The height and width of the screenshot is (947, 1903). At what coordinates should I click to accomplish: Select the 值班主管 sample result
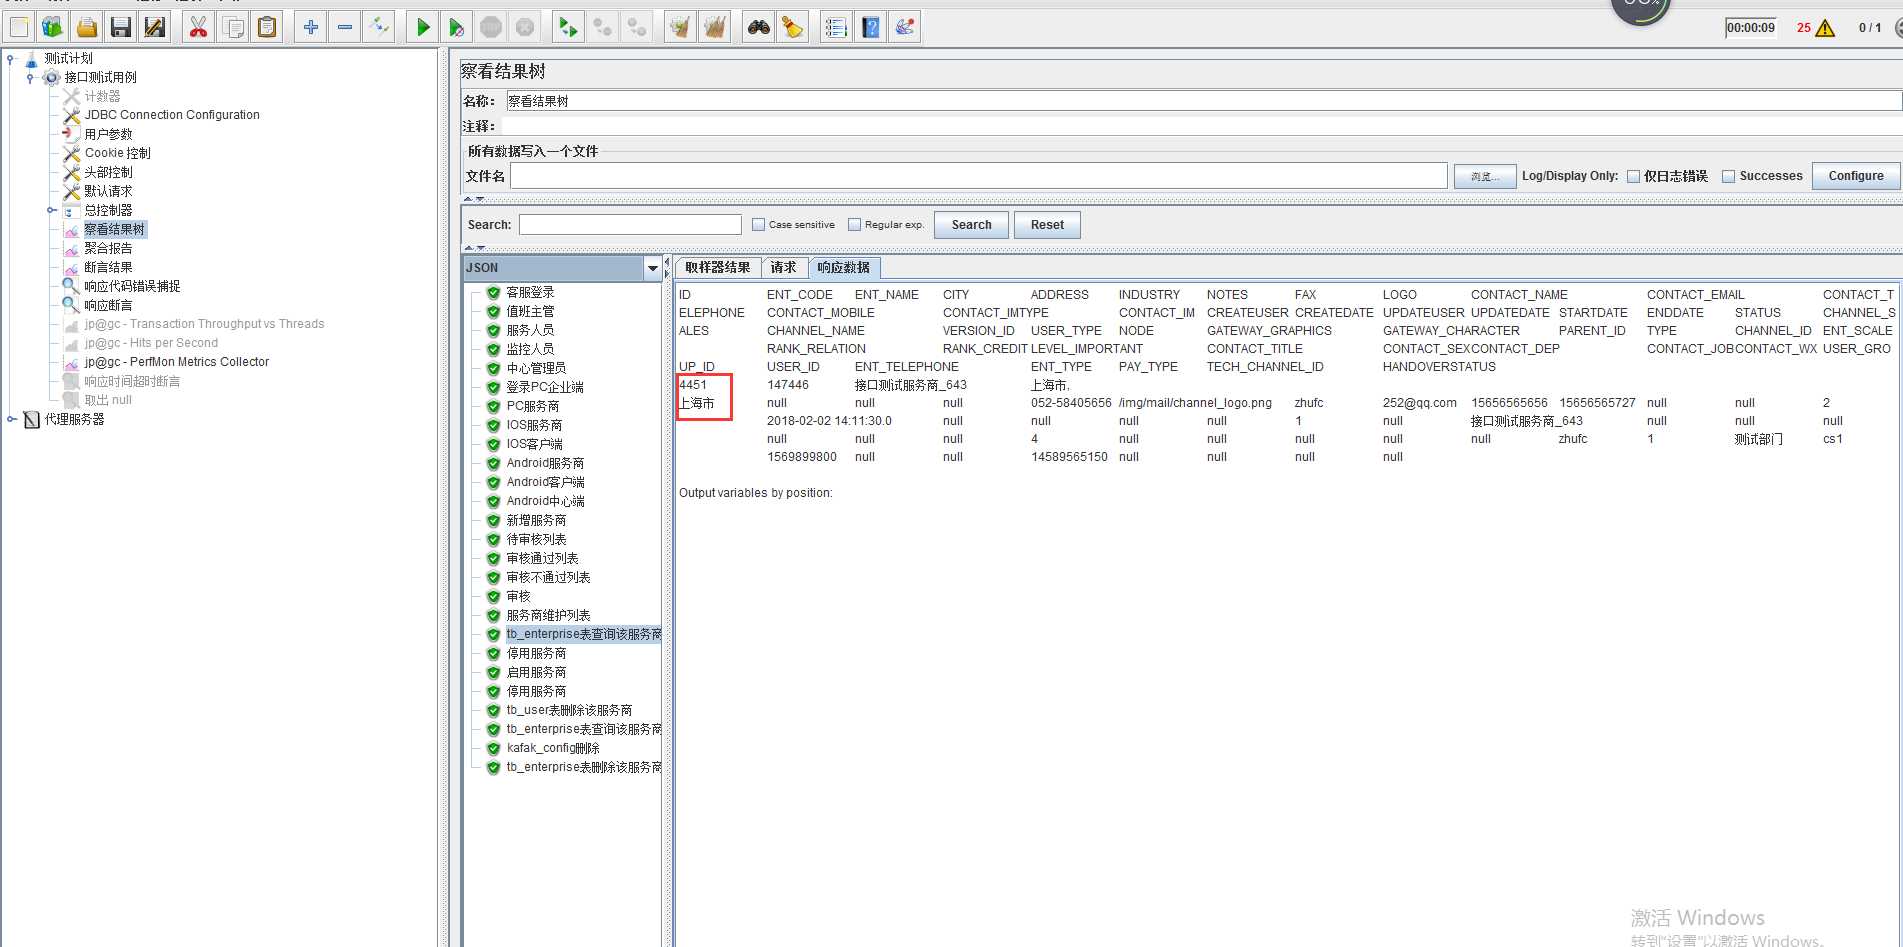[530, 311]
